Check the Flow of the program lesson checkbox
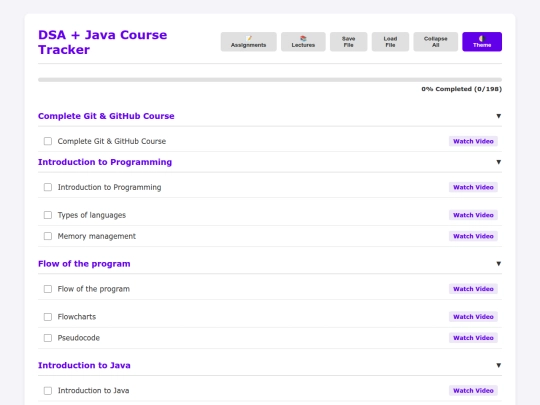This screenshot has width=540, height=405. point(48,289)
